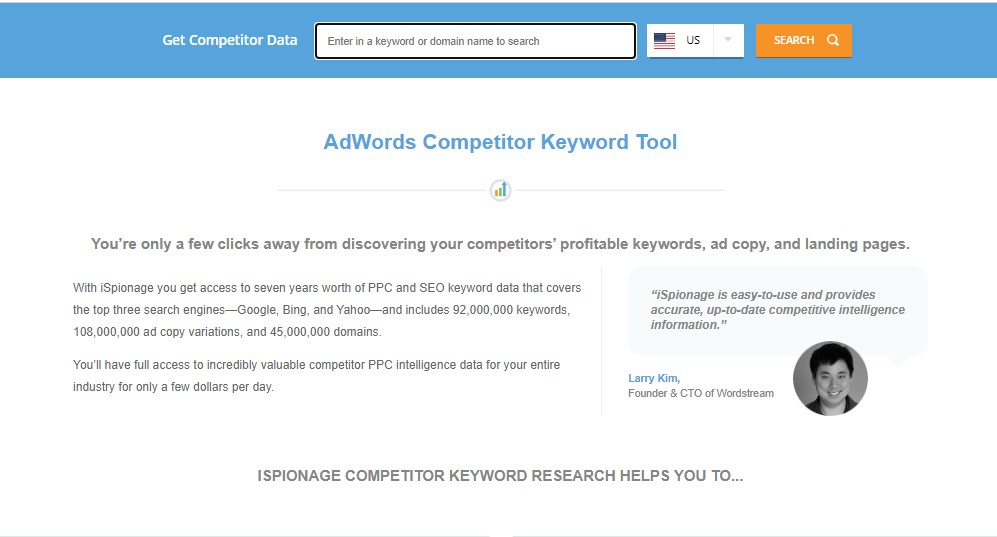The width and height of the screenshot is (997, 537).
Task: Click the paragraph about seven years of data
Action: 327,309
